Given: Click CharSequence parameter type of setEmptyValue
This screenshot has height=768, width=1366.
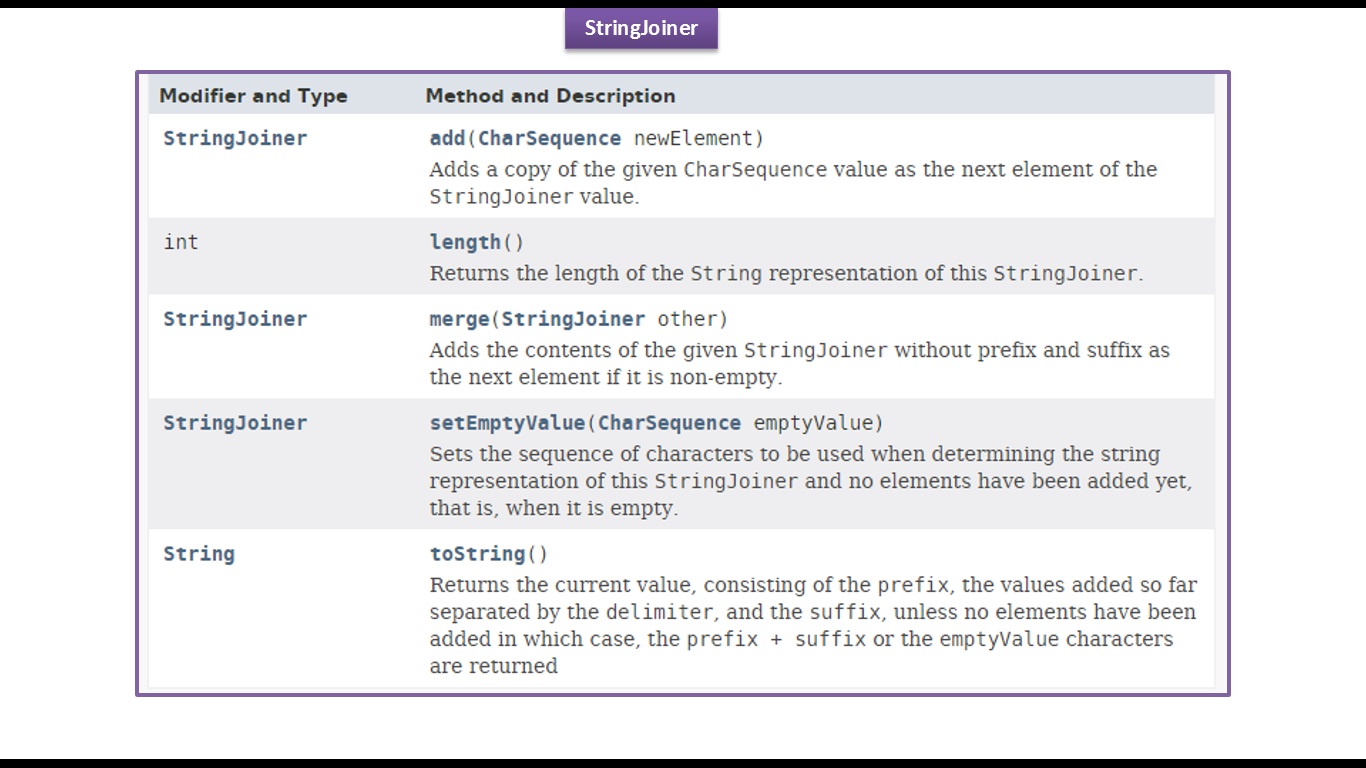Looking at the screenshot, I should pyautogui.click(x=669, y=422).
